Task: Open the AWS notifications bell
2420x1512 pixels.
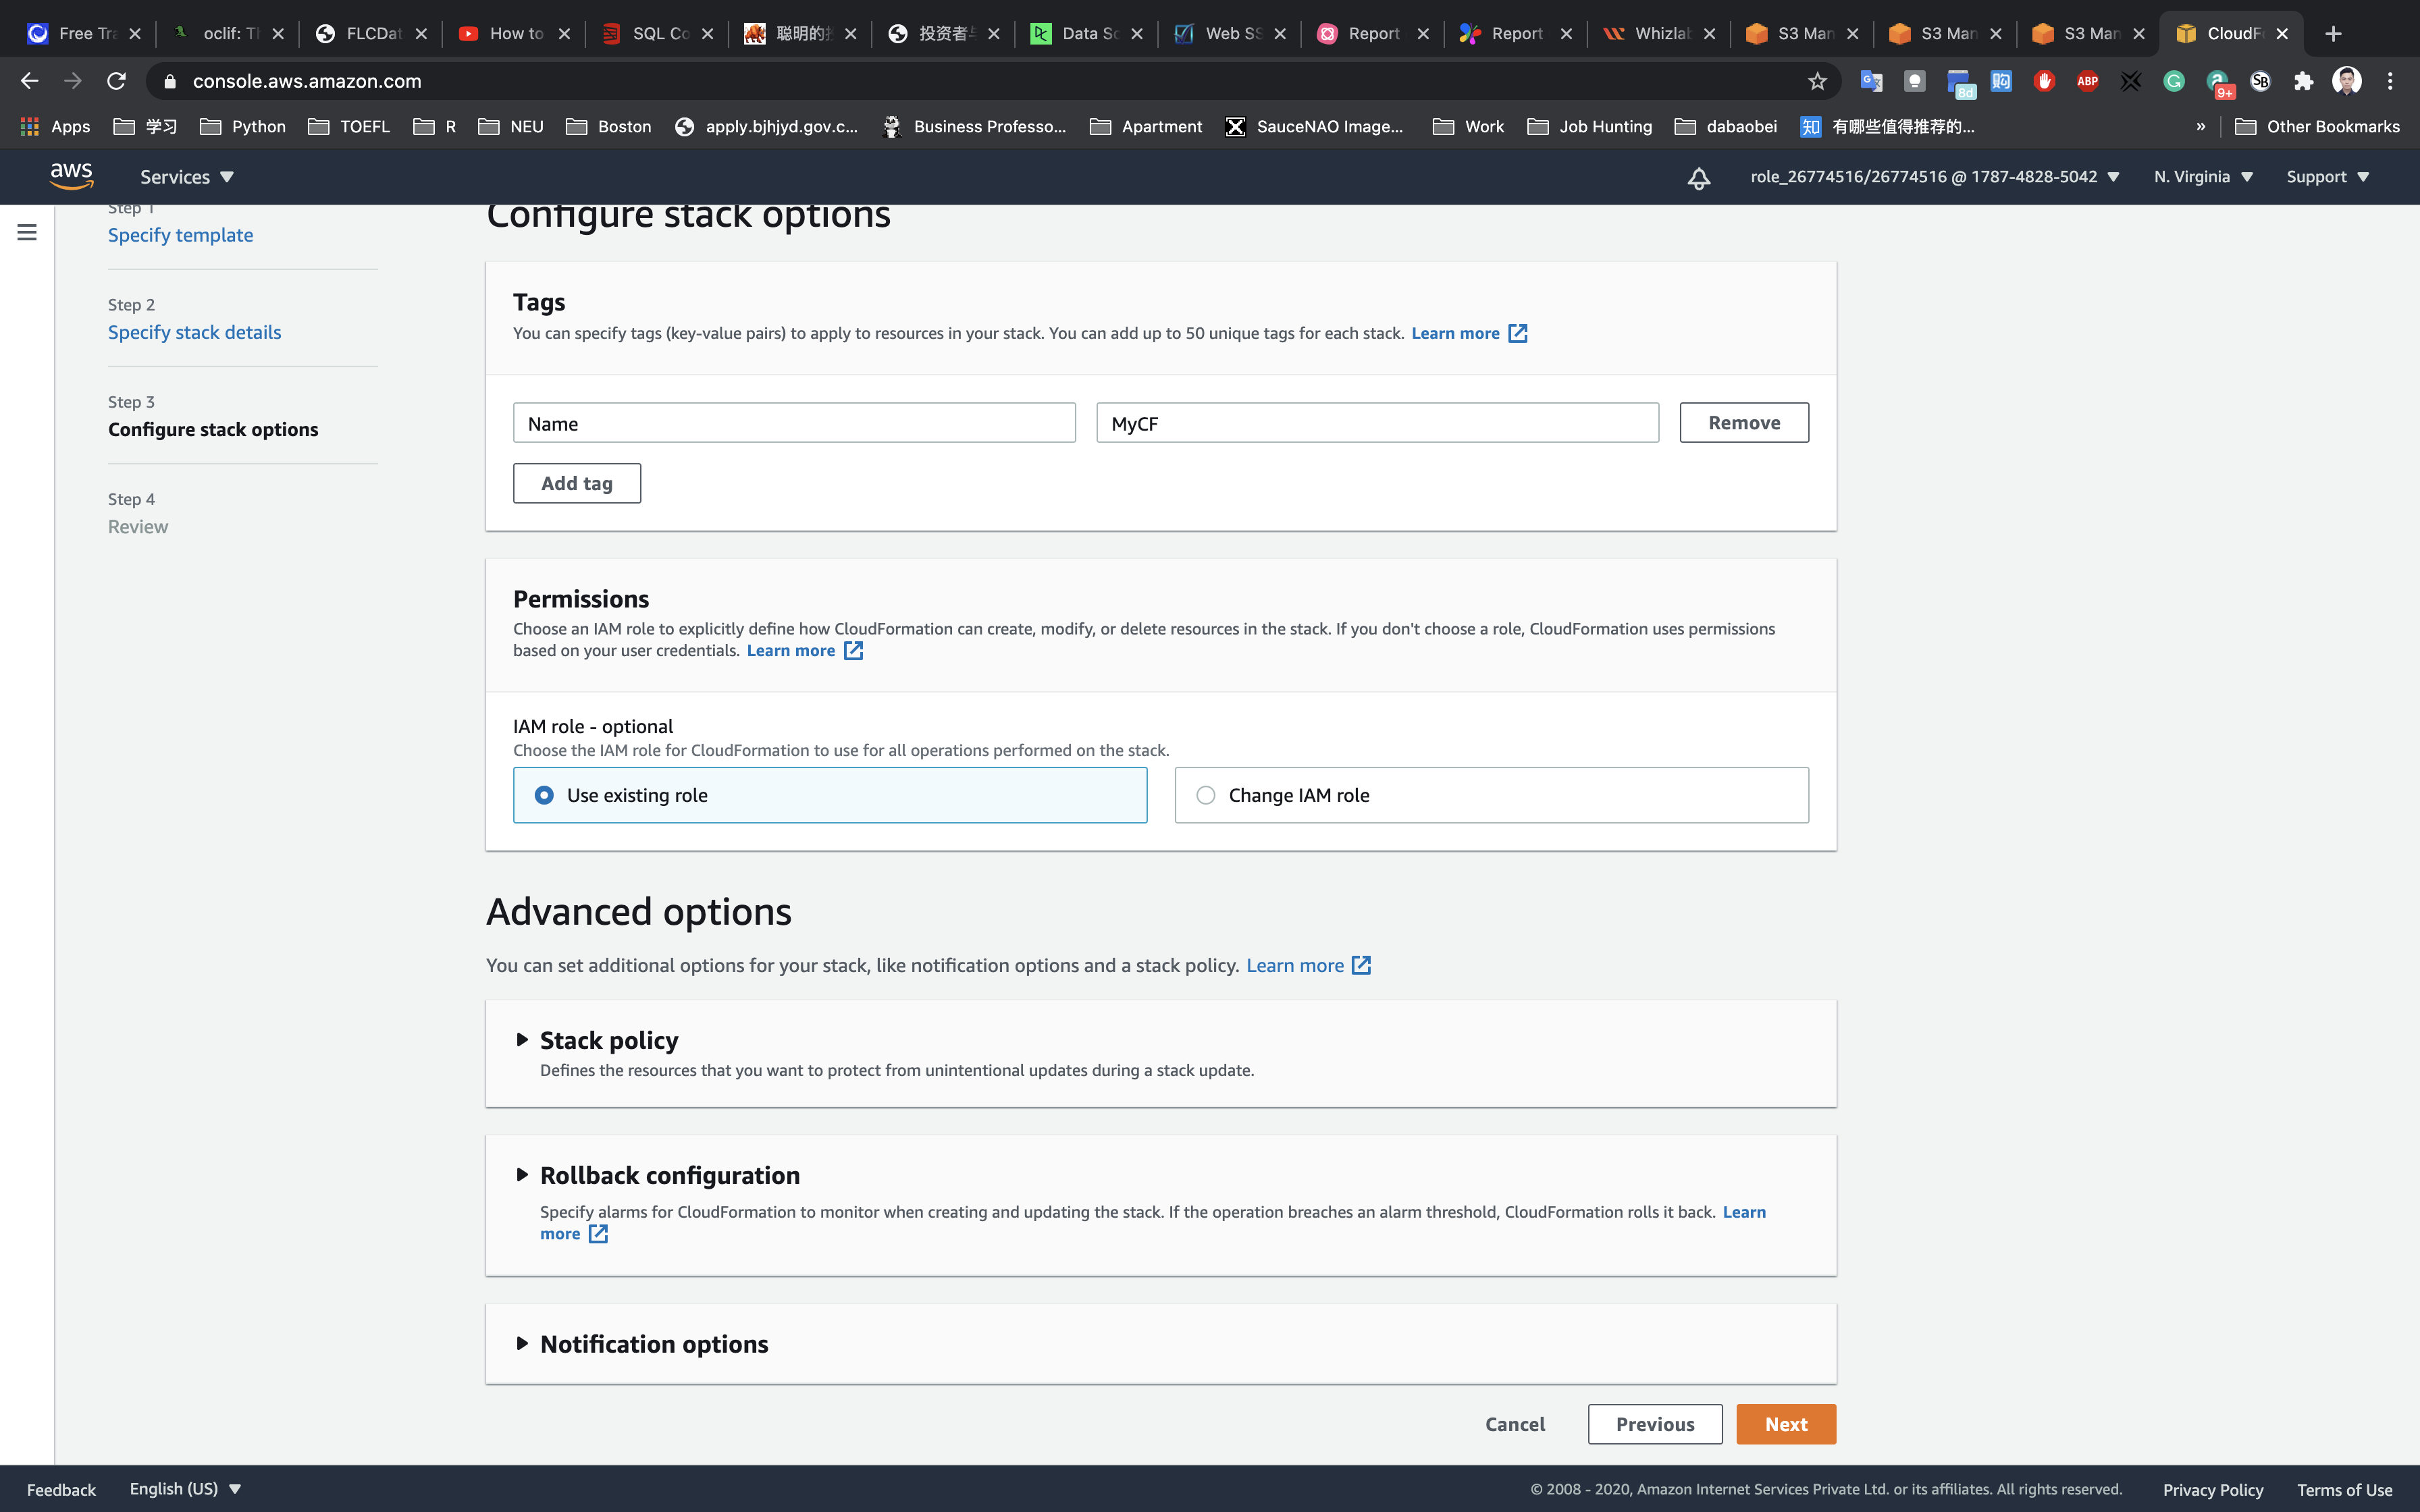Action: pyautogui.click(x=1698, y=178)
